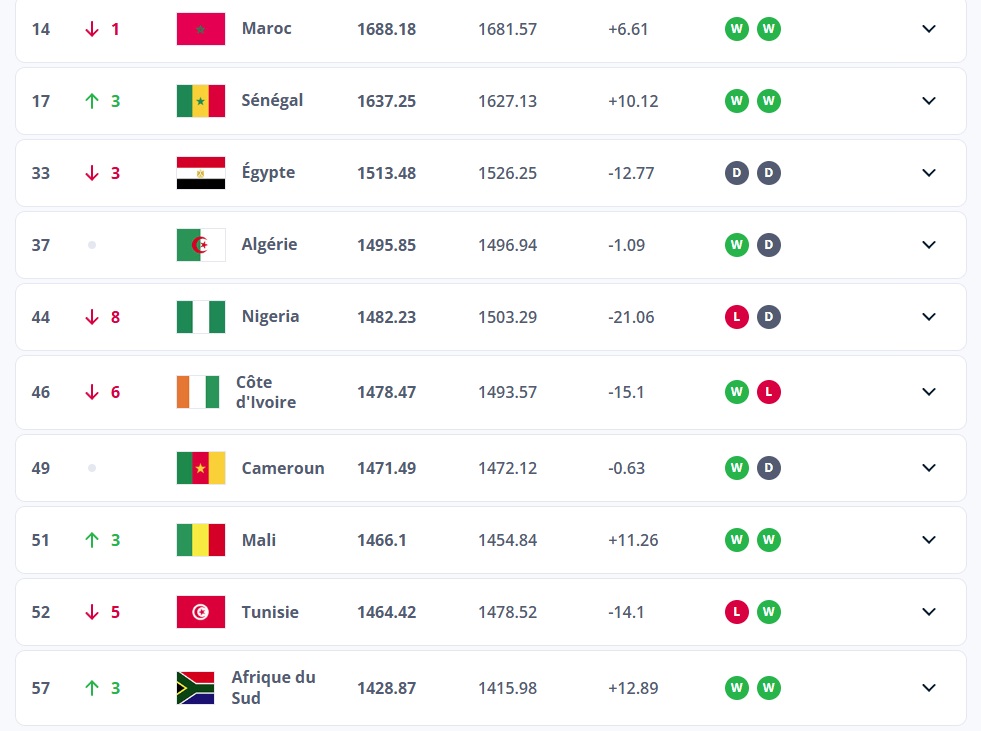Expand the Tunisie row details
Viewport: 981px width, 731px height.
(929, 611)
